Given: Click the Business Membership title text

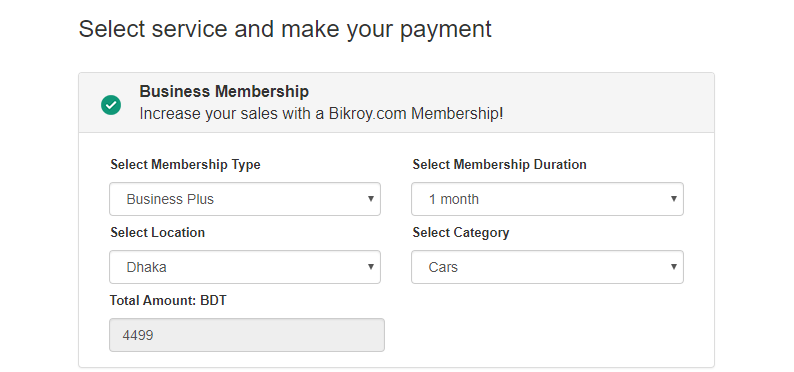Looking at the screenshot, I should pyautogui.click(x=224, y=92).
